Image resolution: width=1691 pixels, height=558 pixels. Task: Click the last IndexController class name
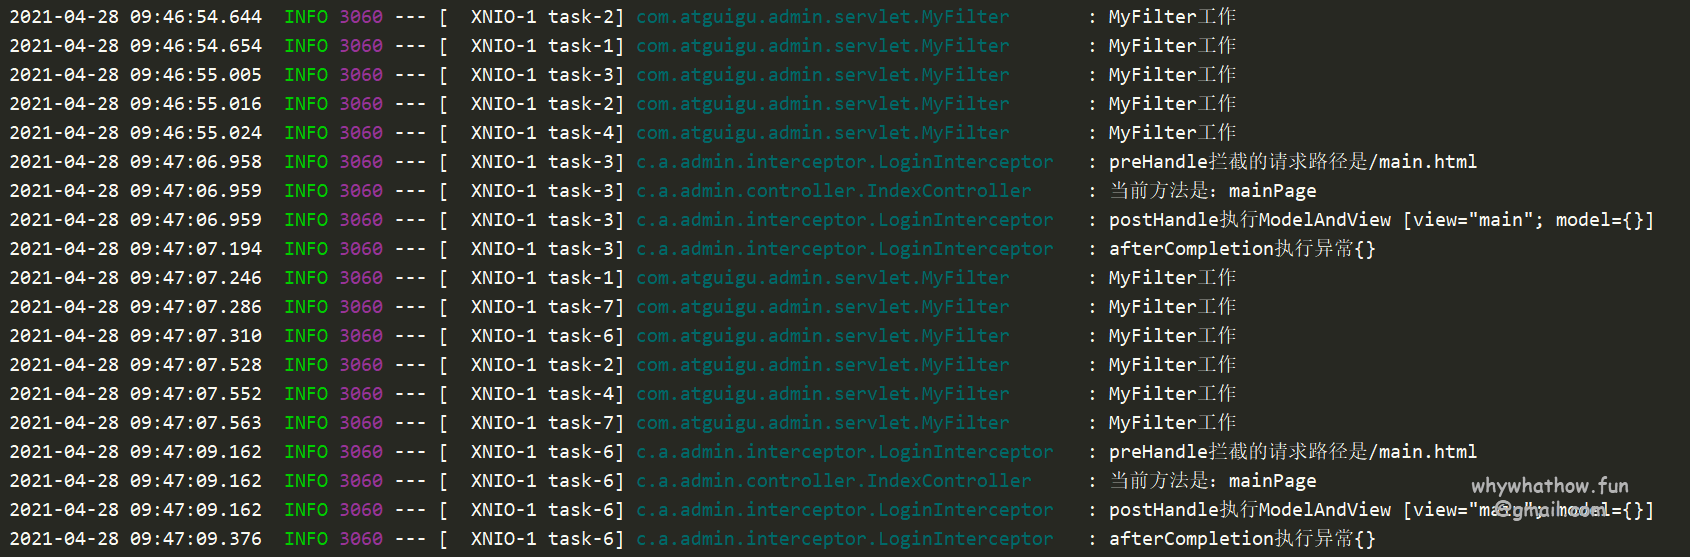point(833,481)
